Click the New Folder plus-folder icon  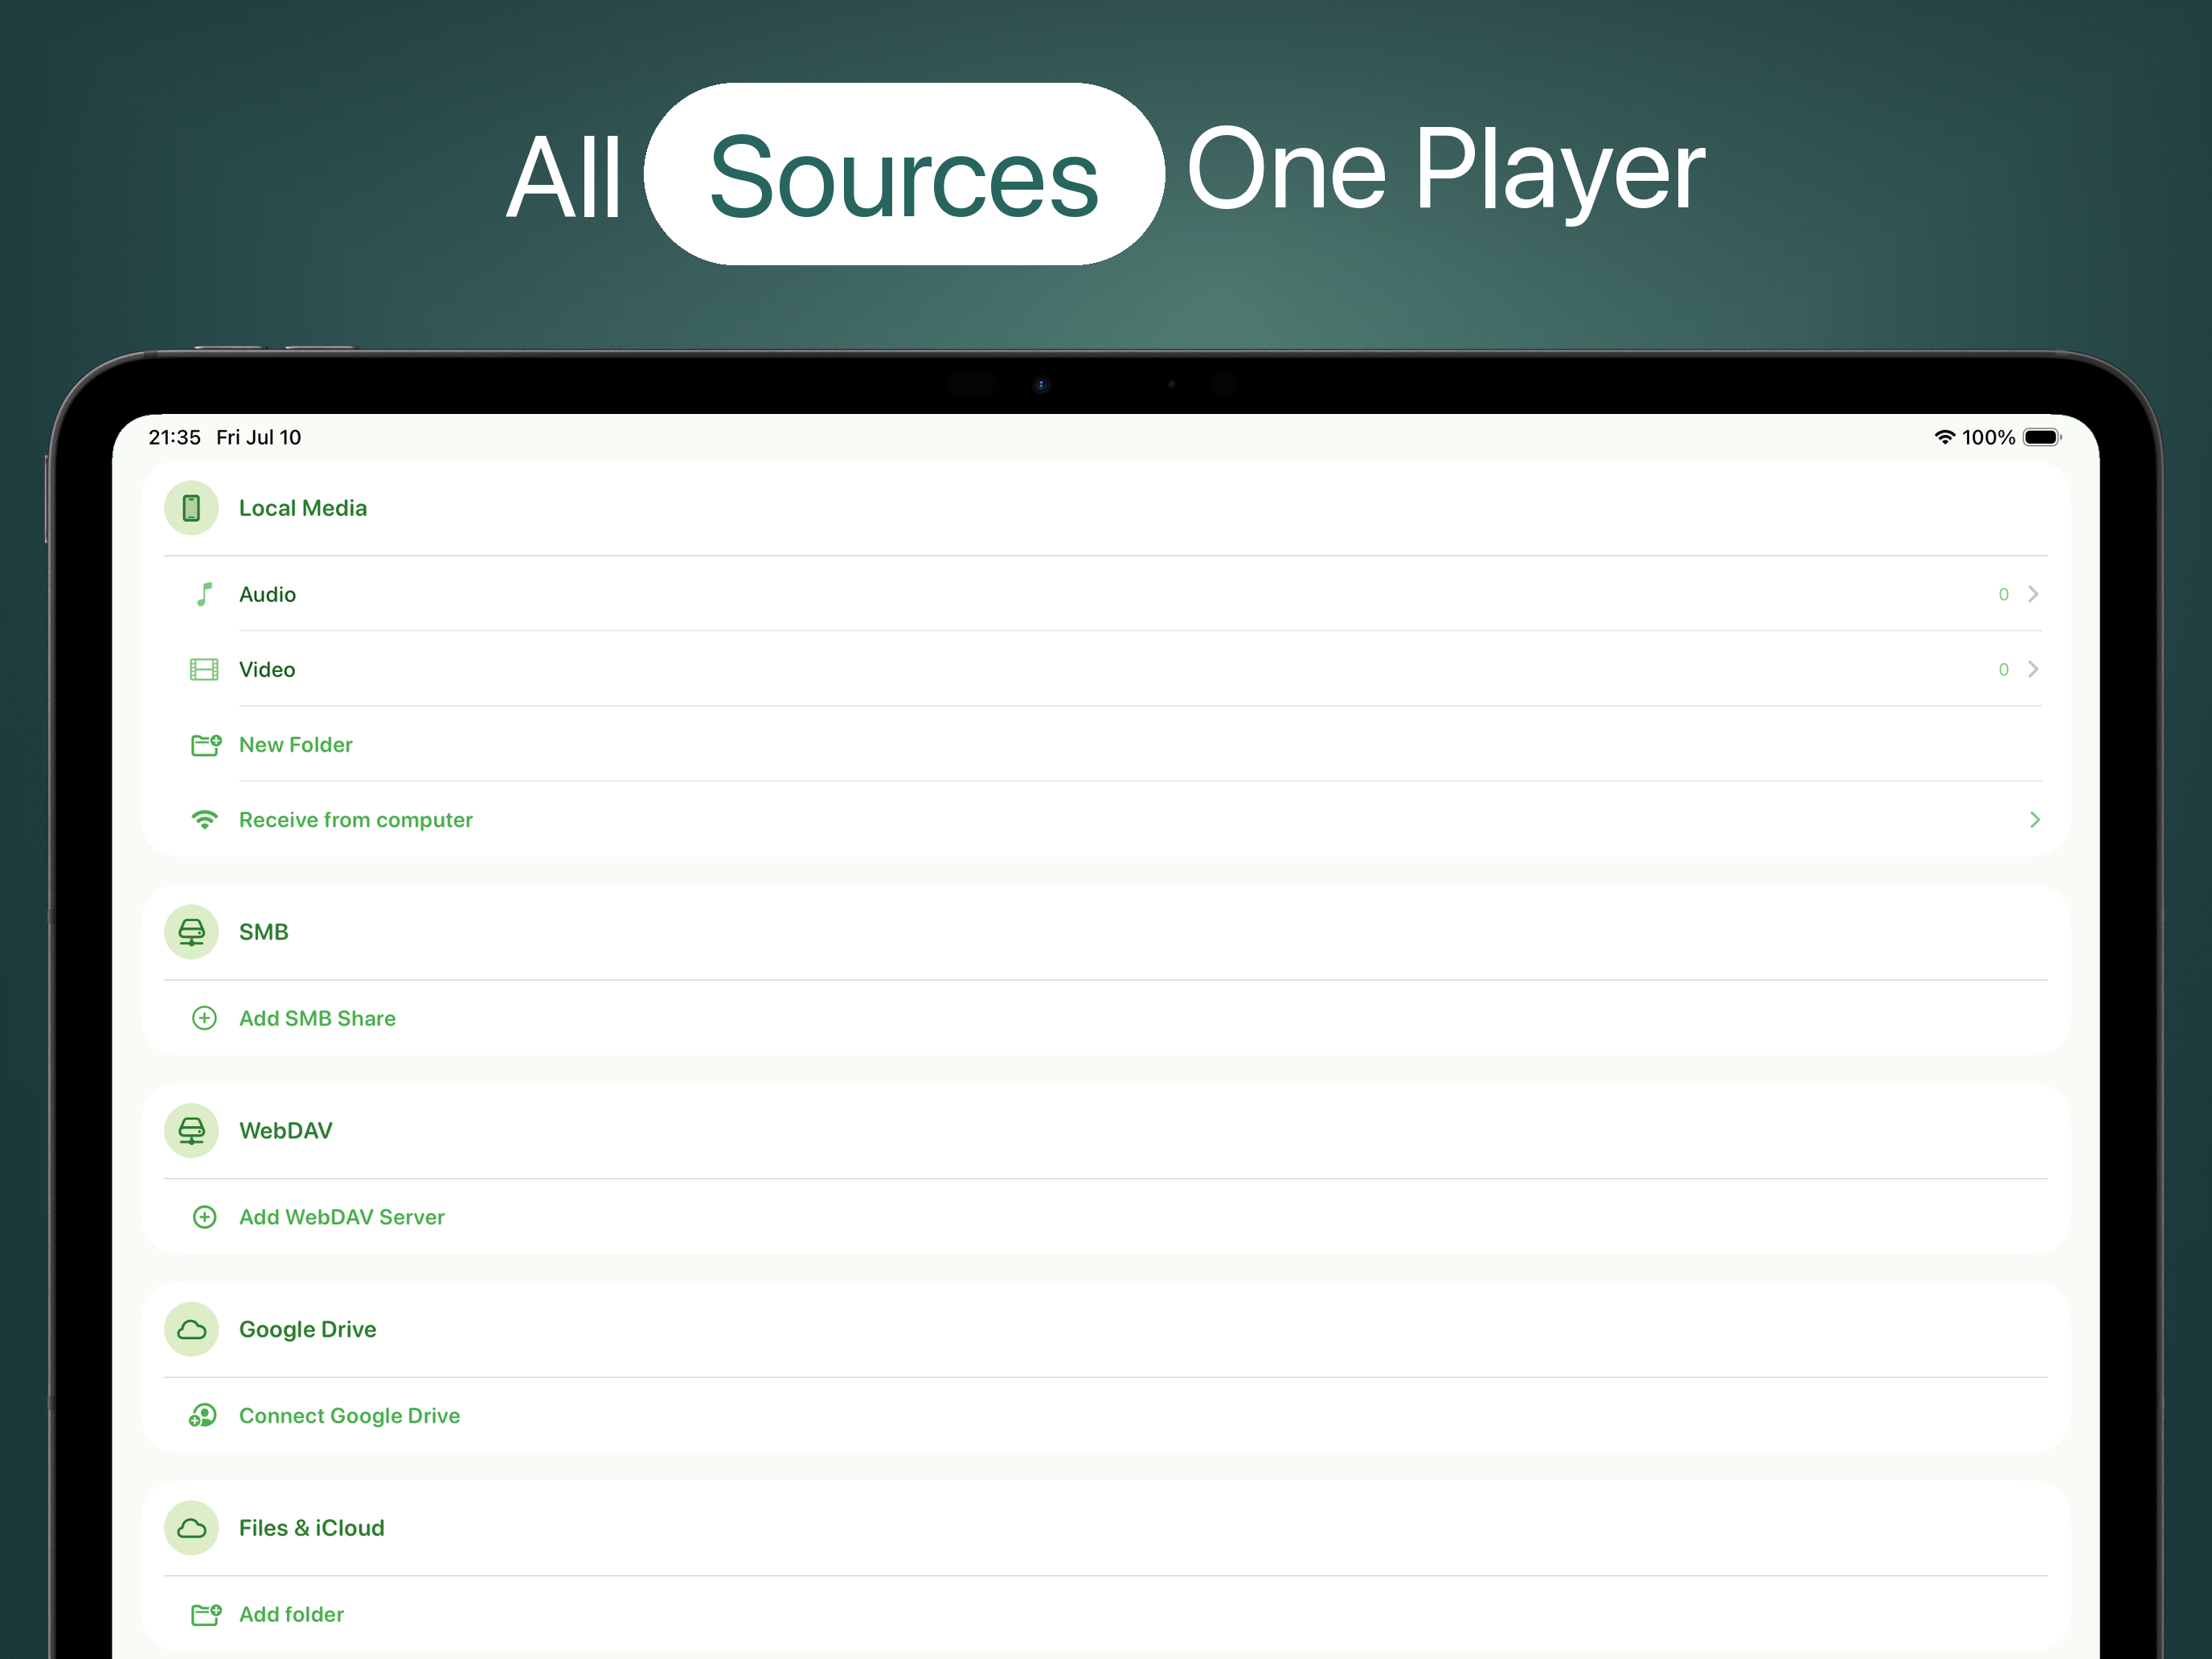click(206, 745)
